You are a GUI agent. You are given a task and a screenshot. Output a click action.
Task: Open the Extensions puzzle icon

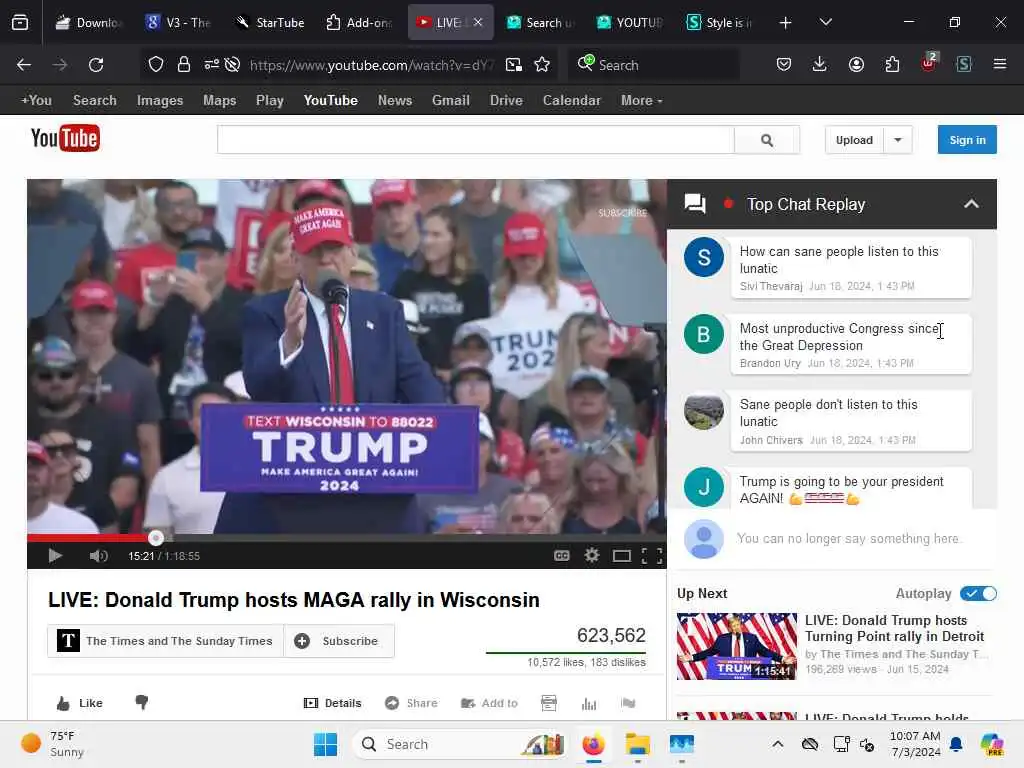[892, 65]
